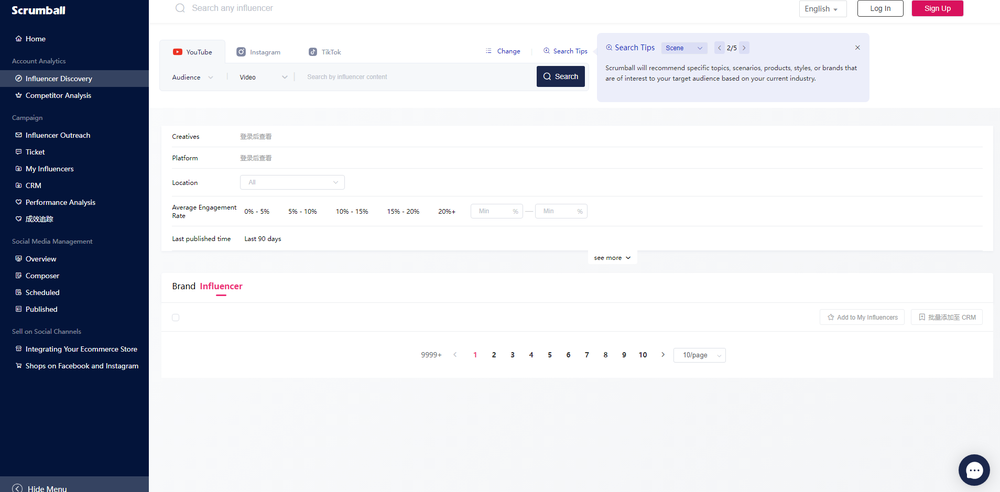Viewport: 1000px width, 492px height.
Task: Close the Search Tips panel
Action: [x=857, y=48]
